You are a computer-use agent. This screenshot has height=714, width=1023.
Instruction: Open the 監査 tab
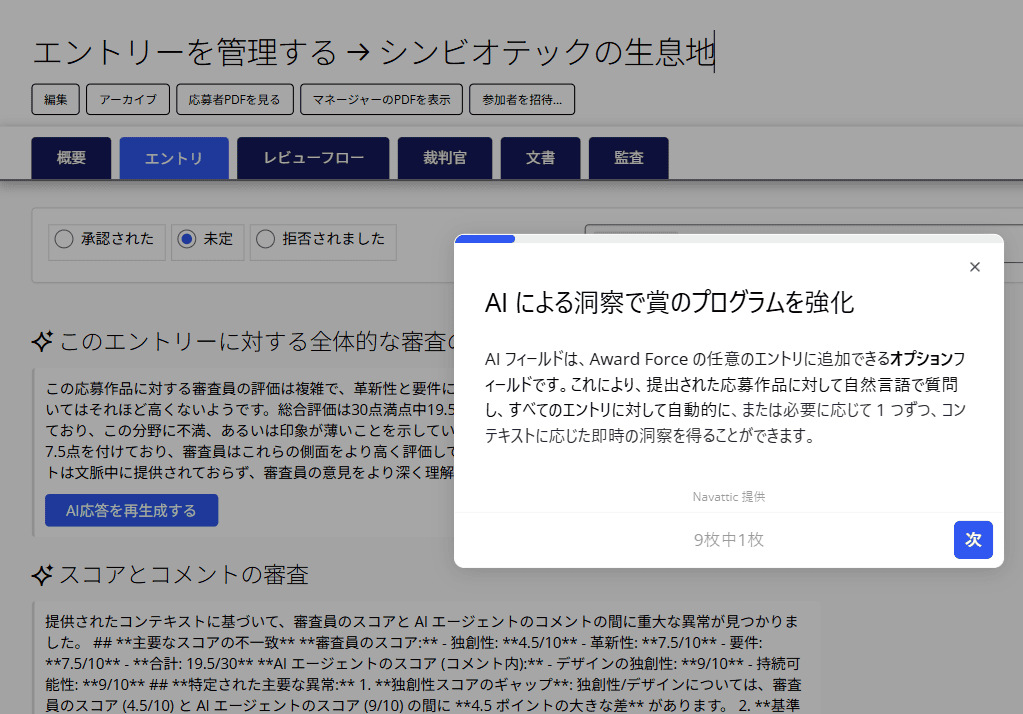(628, 158)
